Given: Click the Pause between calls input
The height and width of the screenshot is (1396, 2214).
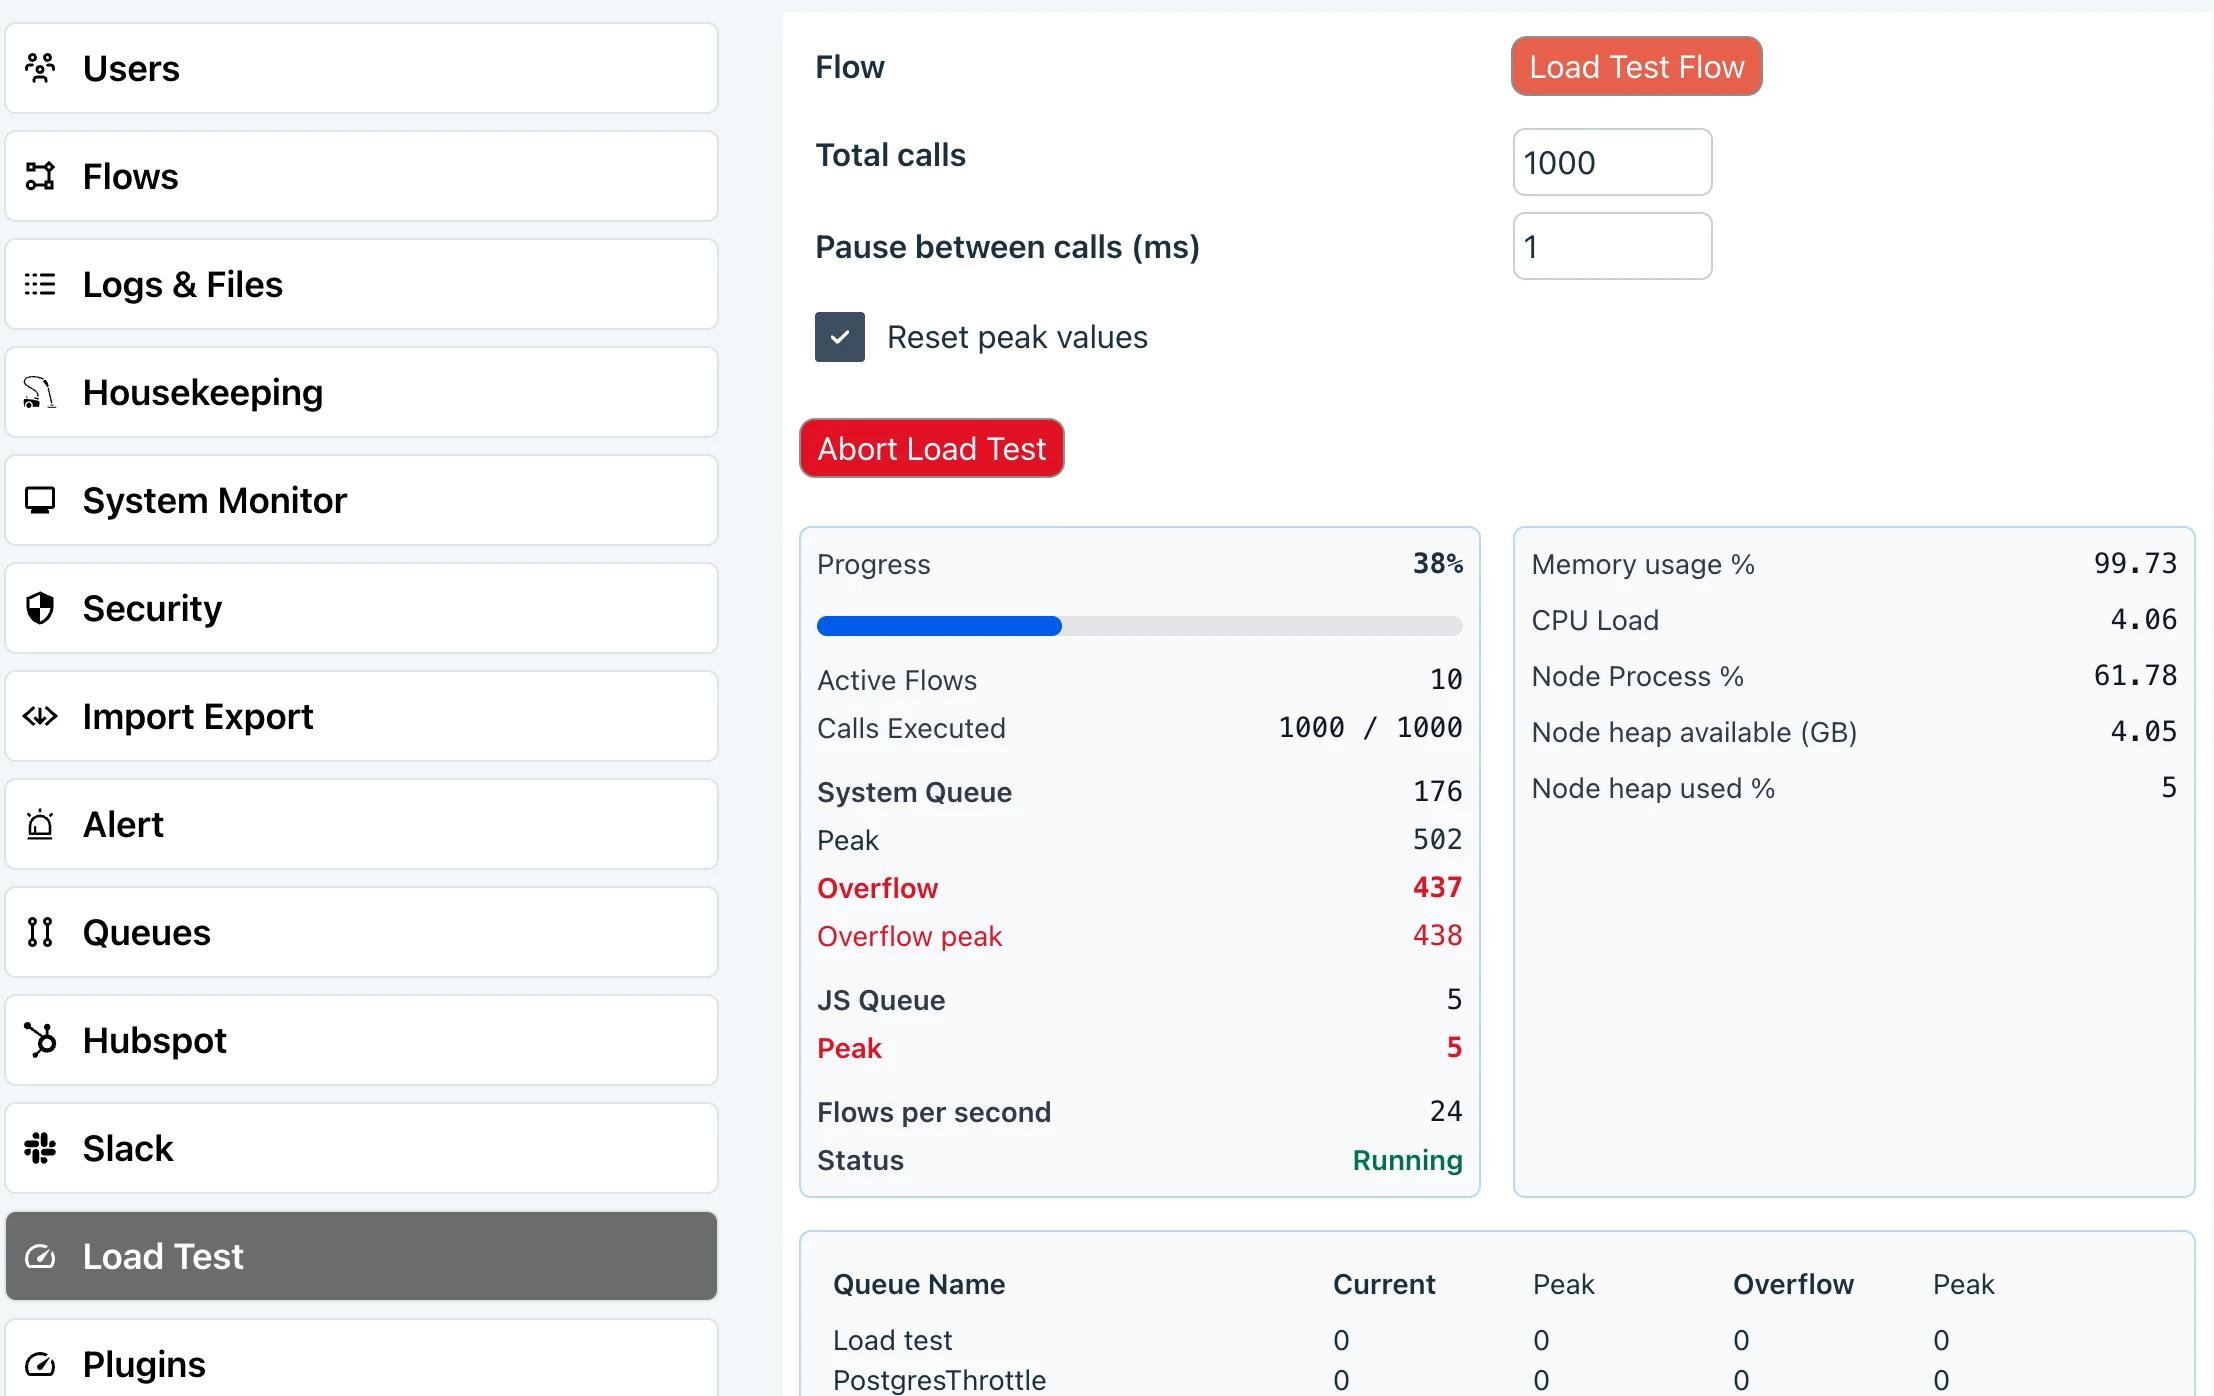Looking at the screenshot, I should (1612, 246).
